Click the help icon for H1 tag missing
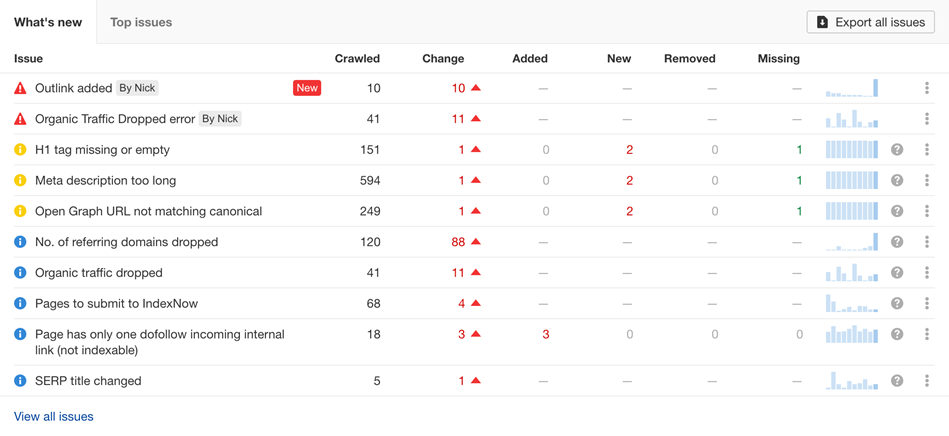The image size is (949, 436). point(897,150)
